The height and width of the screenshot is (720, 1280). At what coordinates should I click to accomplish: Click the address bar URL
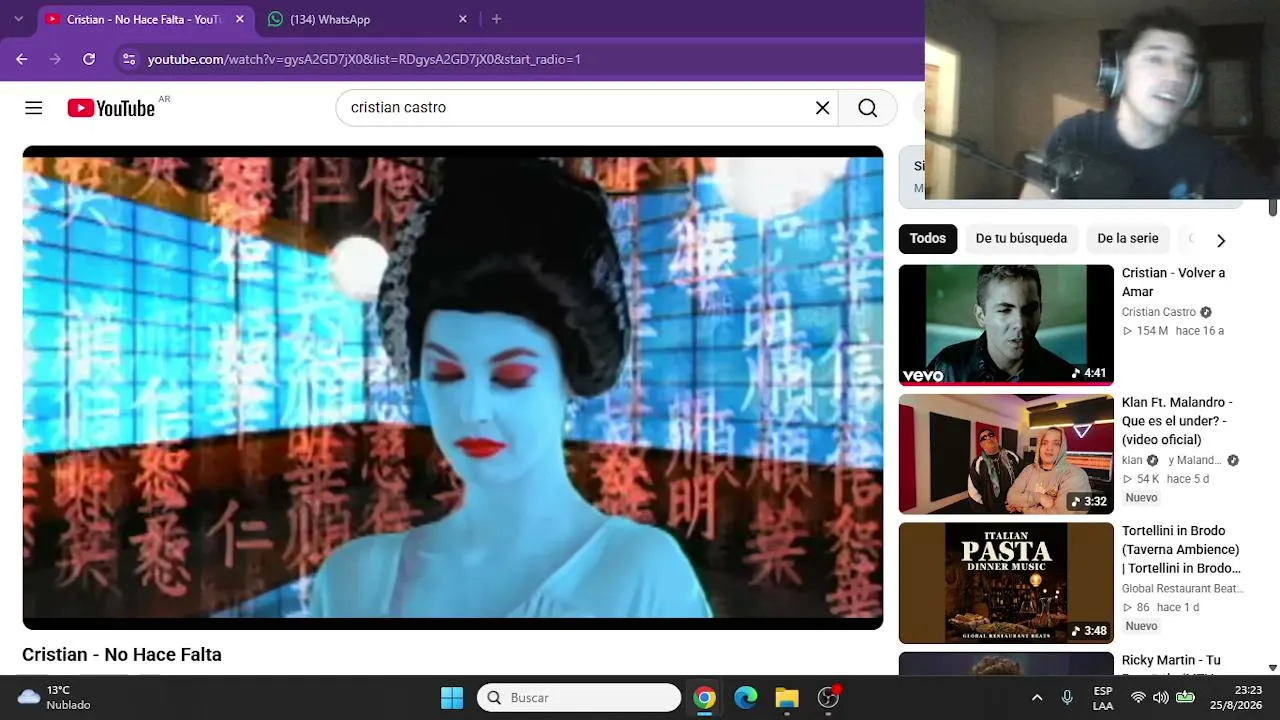coord(364,59)
